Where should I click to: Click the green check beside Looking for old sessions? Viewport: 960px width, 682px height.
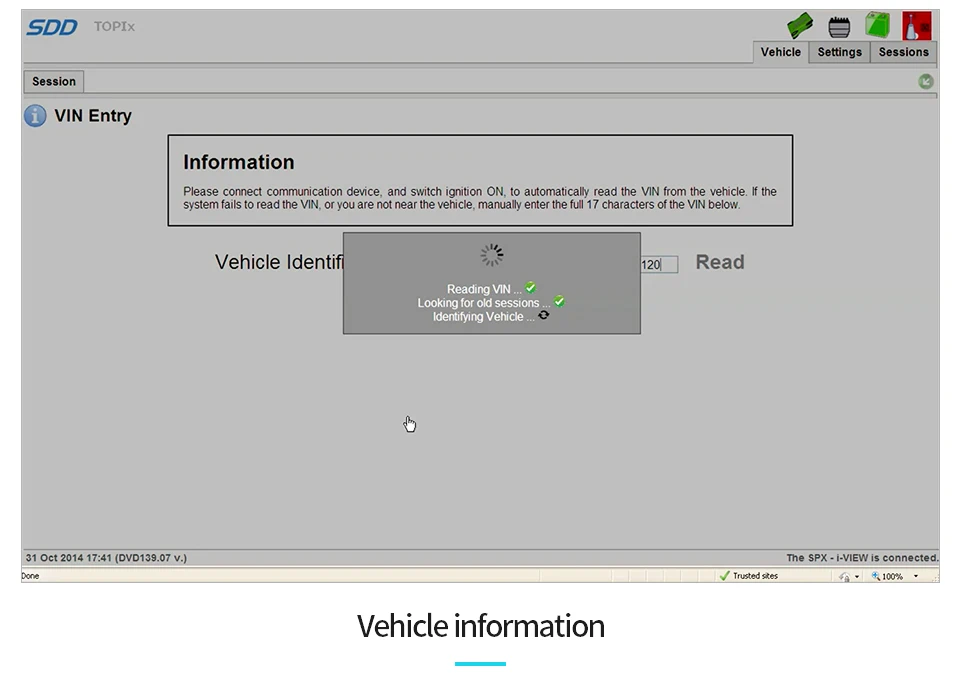[559, 302]
